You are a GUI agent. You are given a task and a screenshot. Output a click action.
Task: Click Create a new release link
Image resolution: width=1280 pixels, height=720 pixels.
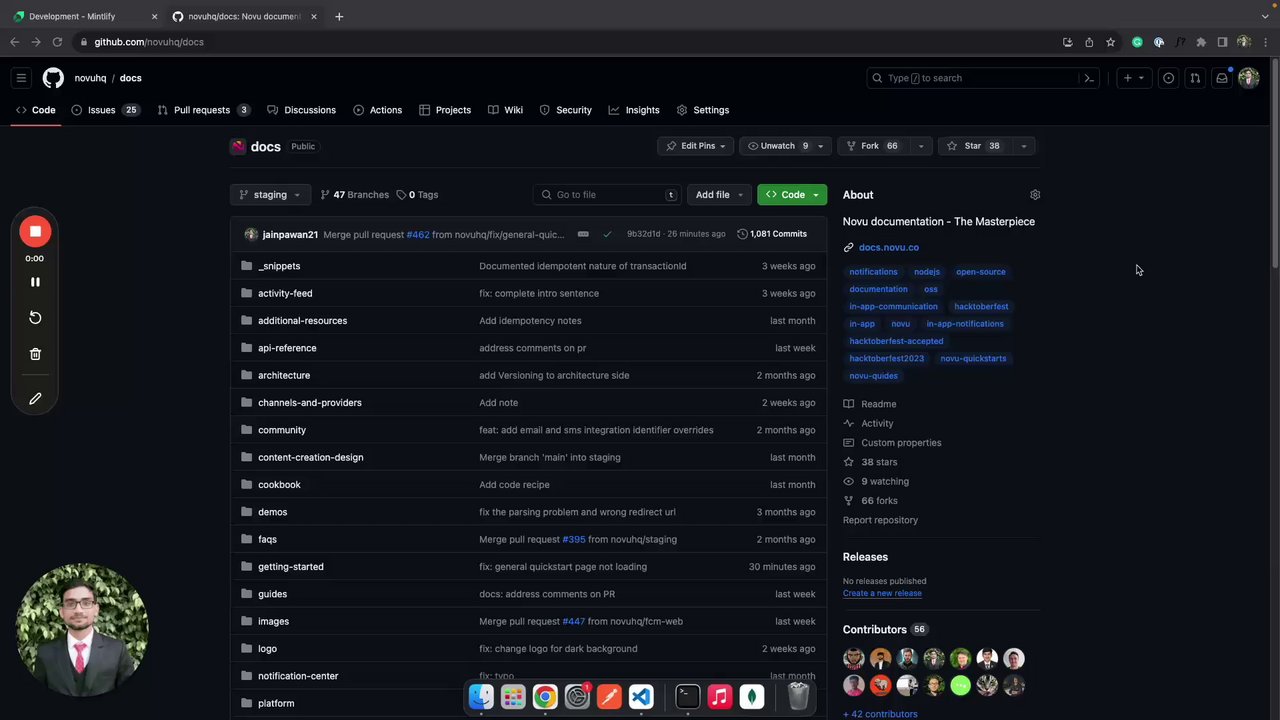(x=882, y=593)
